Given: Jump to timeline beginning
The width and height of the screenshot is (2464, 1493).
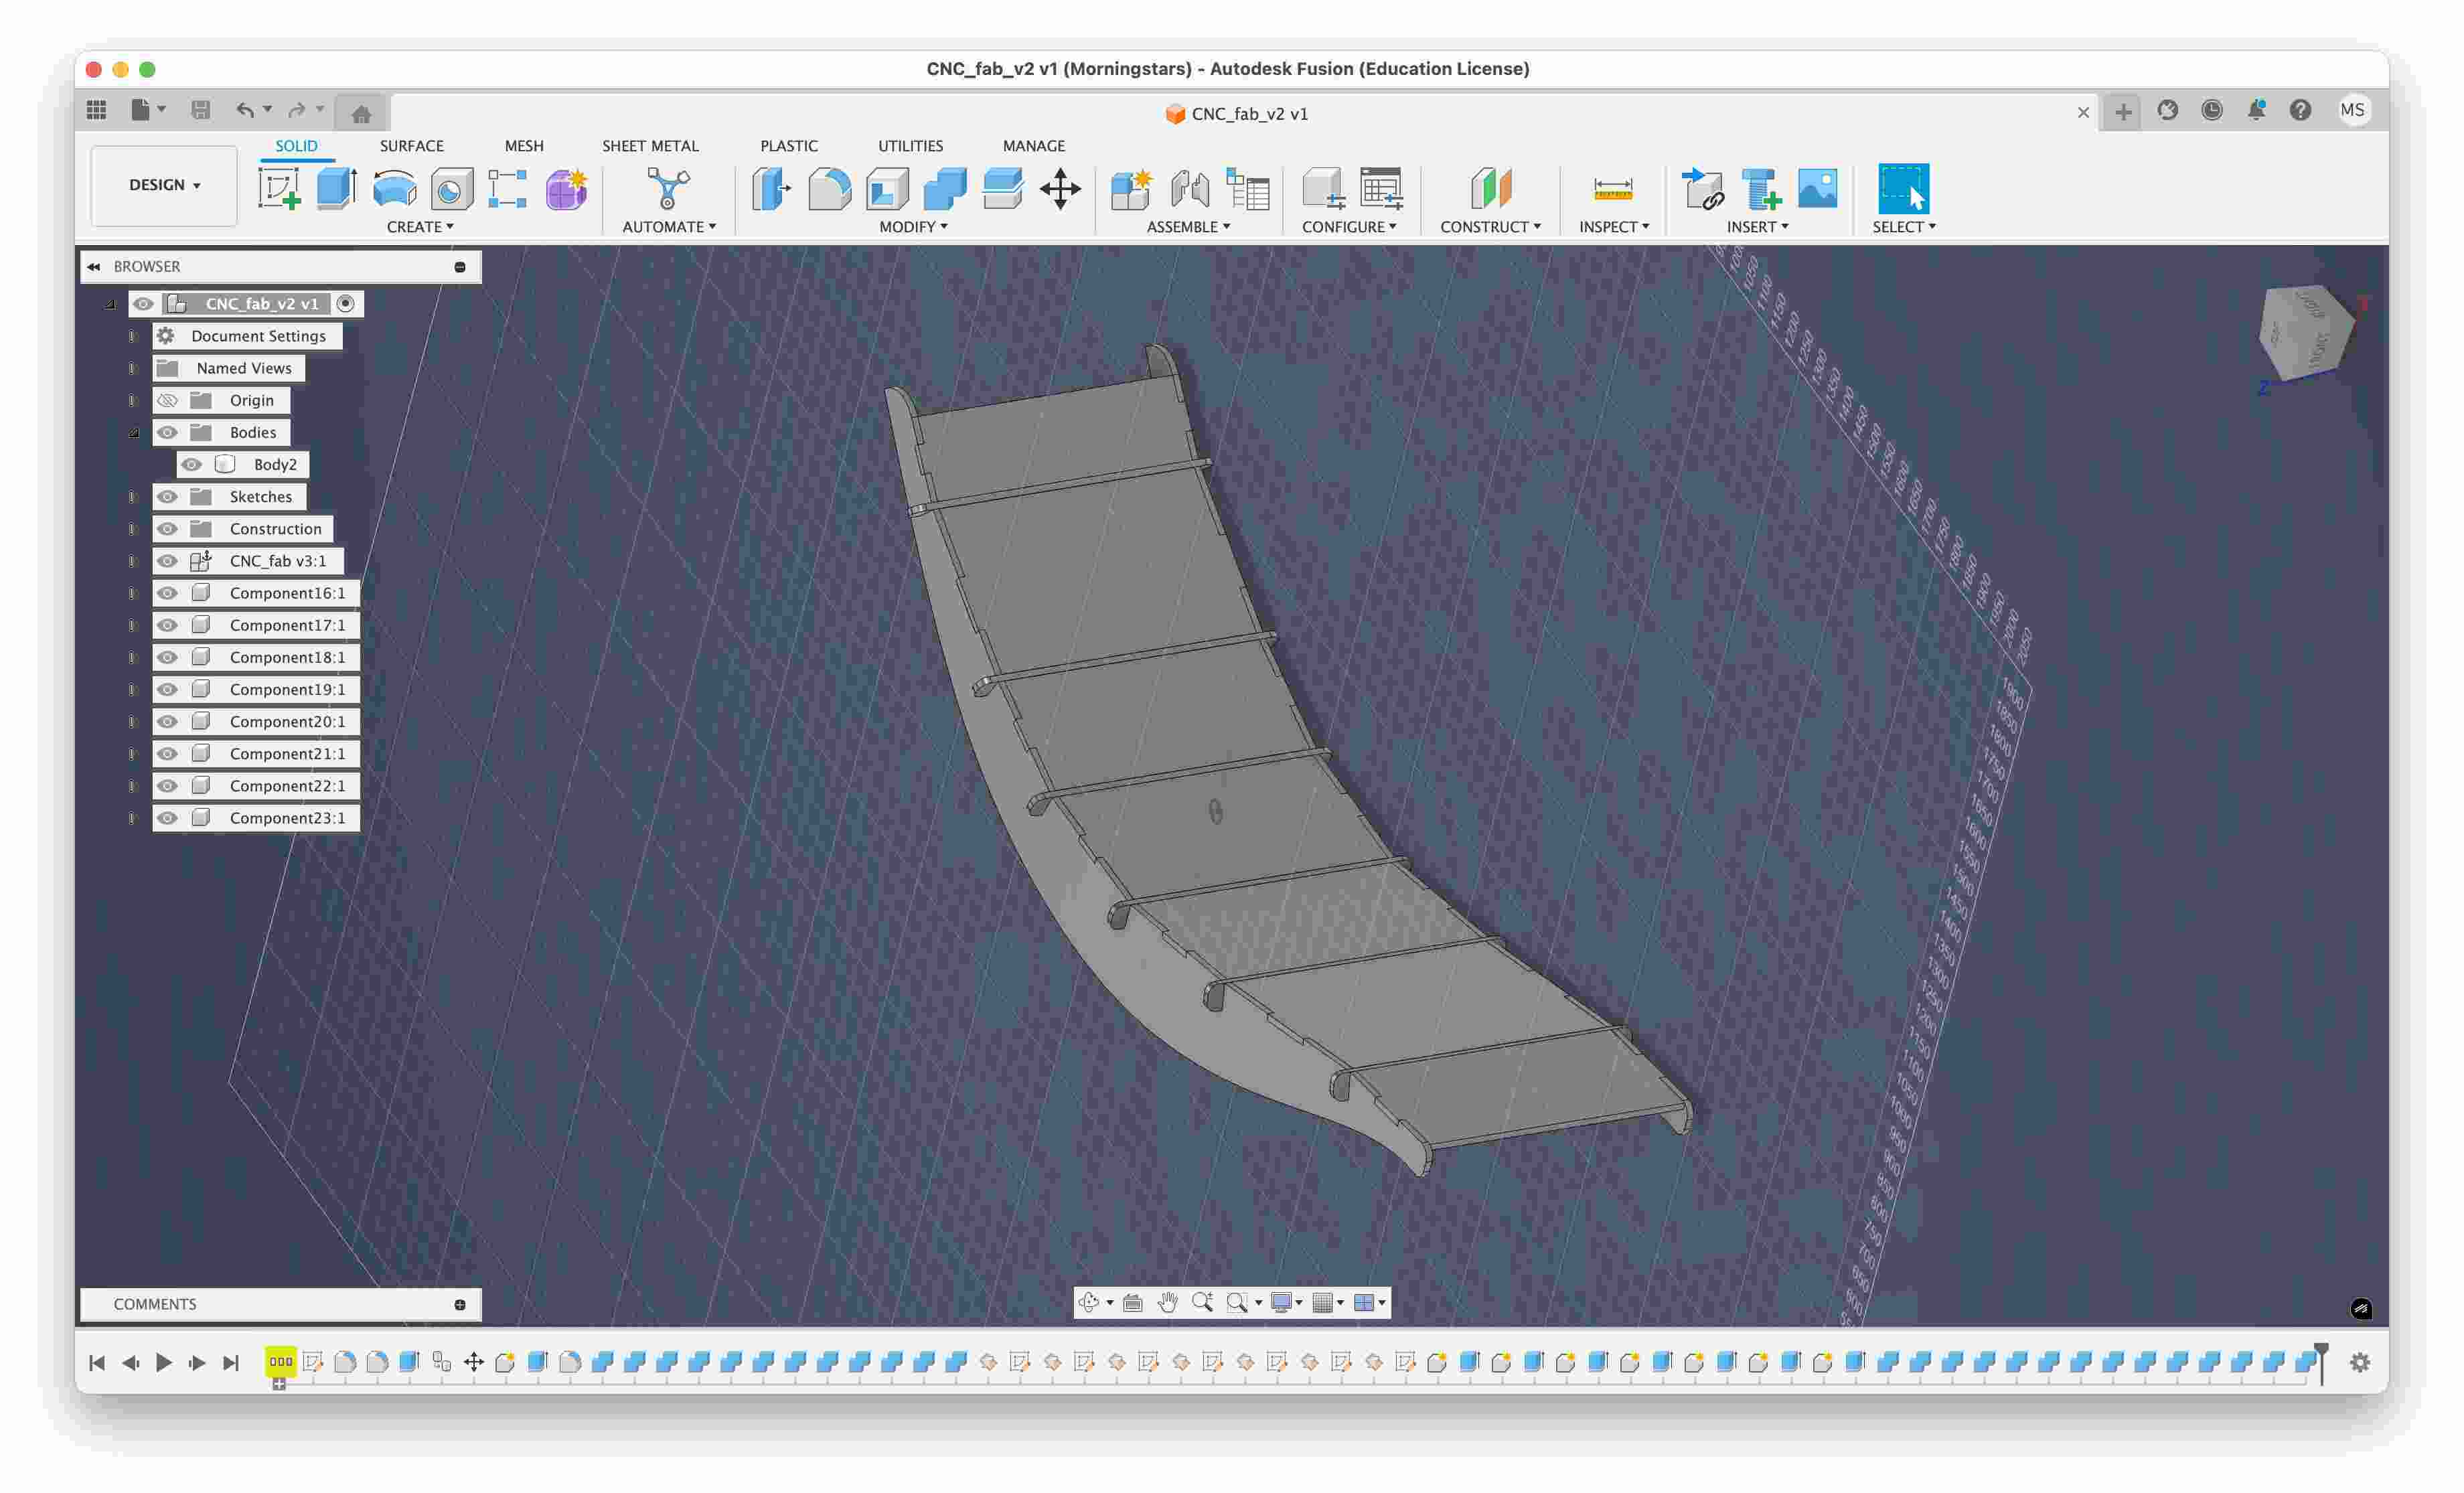Looking at the screenshot, I should [97, 1362].
